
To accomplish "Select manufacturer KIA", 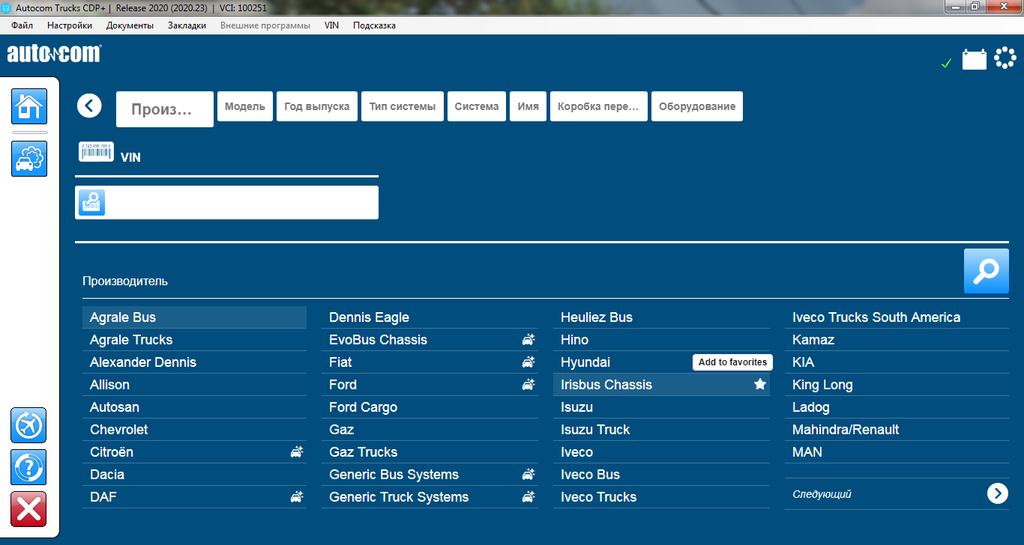I will click(x=897, y=362).
